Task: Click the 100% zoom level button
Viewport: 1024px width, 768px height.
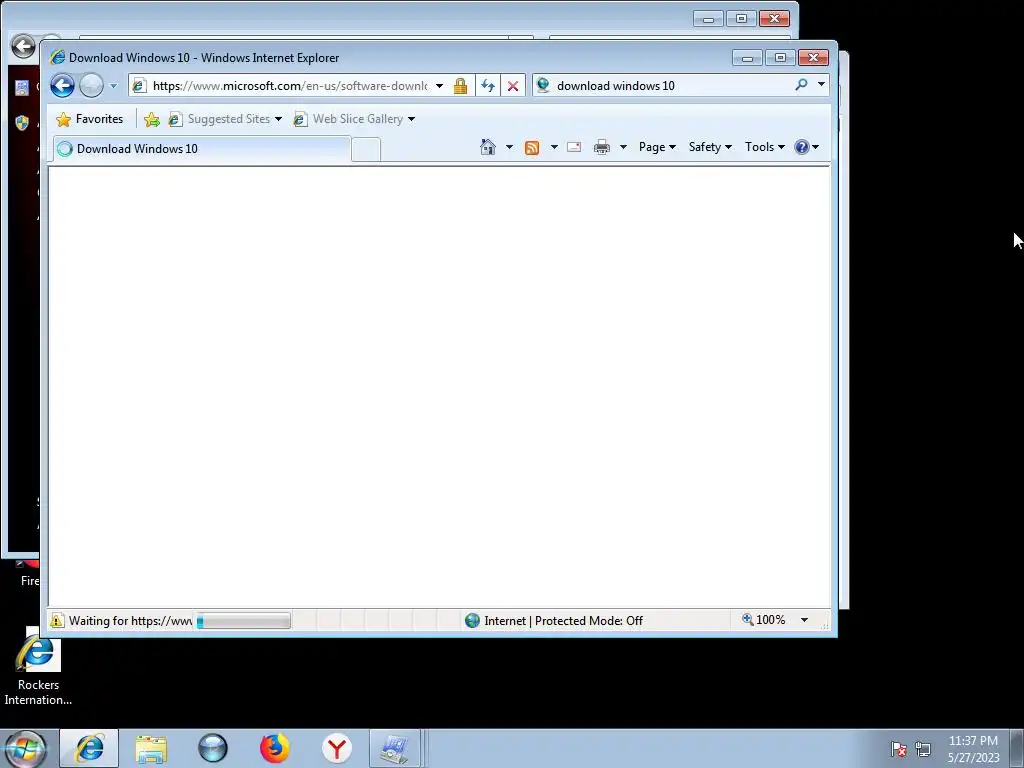Action: [x=763, y=620]
